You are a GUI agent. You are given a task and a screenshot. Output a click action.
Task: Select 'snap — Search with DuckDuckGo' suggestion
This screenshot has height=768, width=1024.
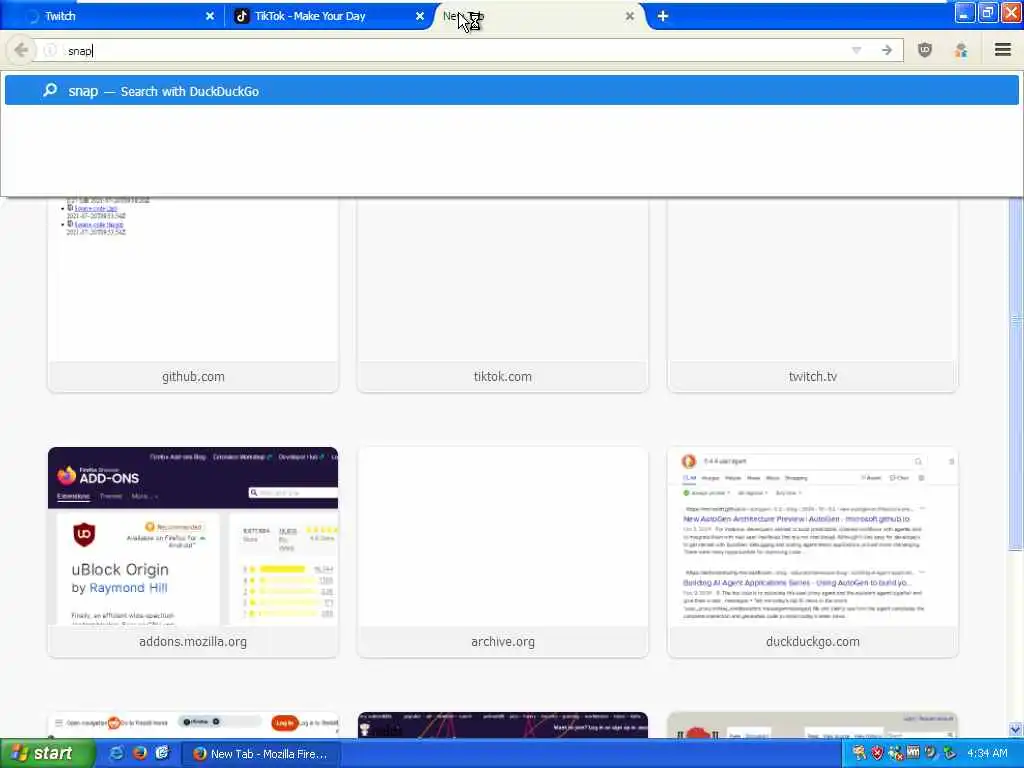(511, 91)
